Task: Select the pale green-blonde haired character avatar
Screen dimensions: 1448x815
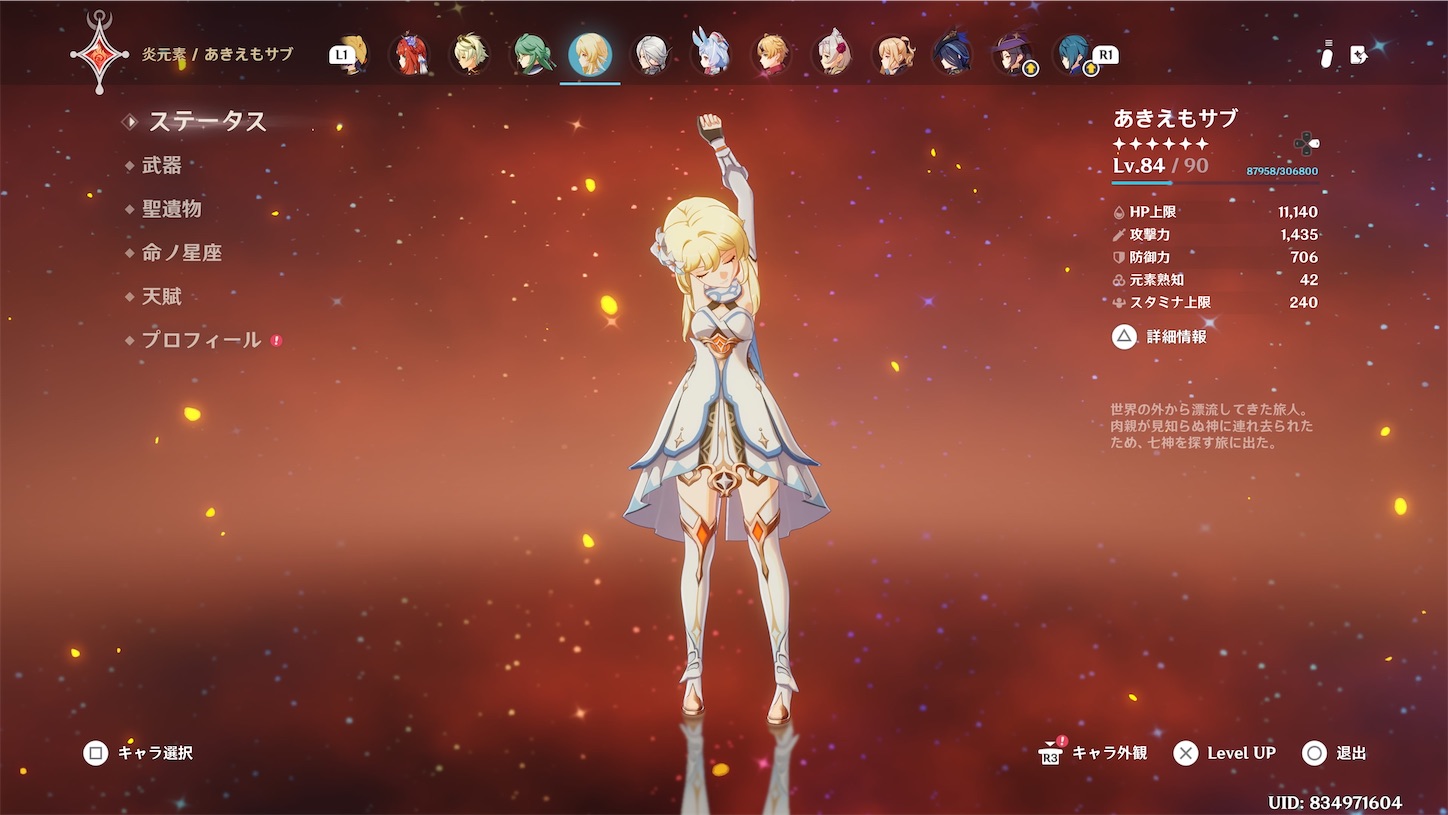Action: (470, 54)
